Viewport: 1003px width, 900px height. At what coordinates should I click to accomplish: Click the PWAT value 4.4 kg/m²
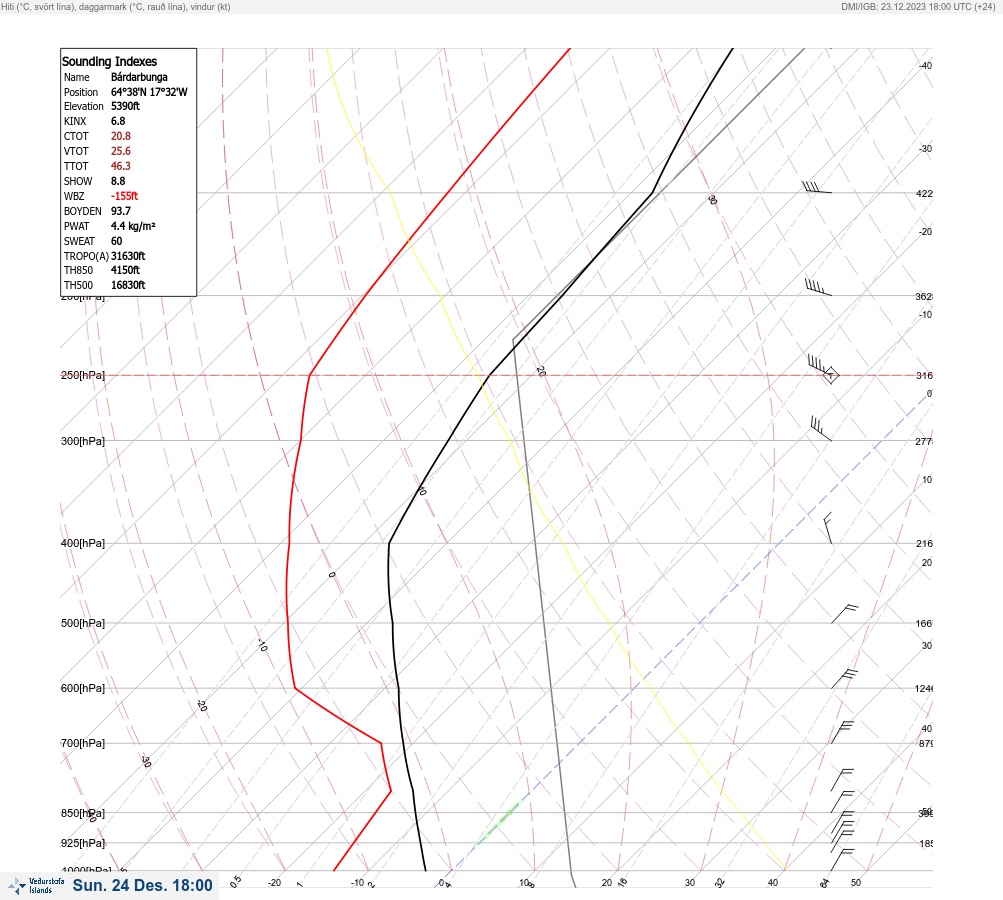133,226
